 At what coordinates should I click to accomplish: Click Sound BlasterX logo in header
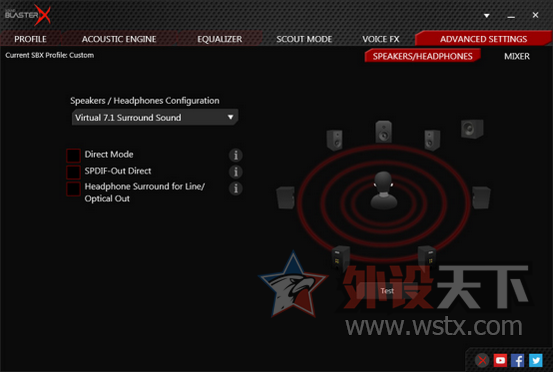(28, 15)
